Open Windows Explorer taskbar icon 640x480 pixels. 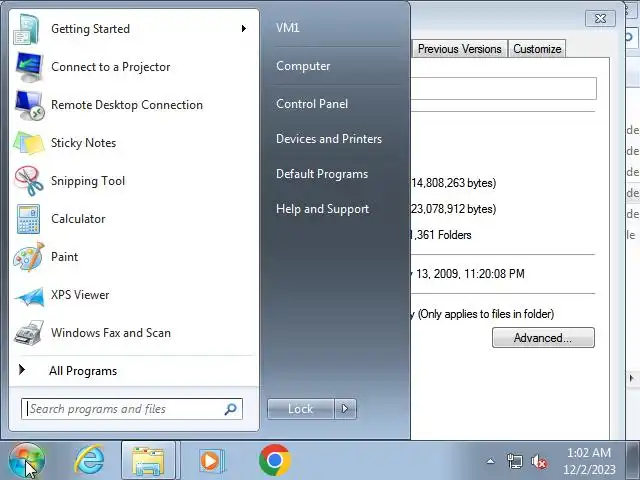click(149, 460)
